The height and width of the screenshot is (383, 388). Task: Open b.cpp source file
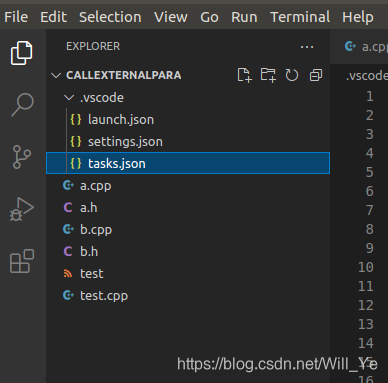[x=188, y=229]
